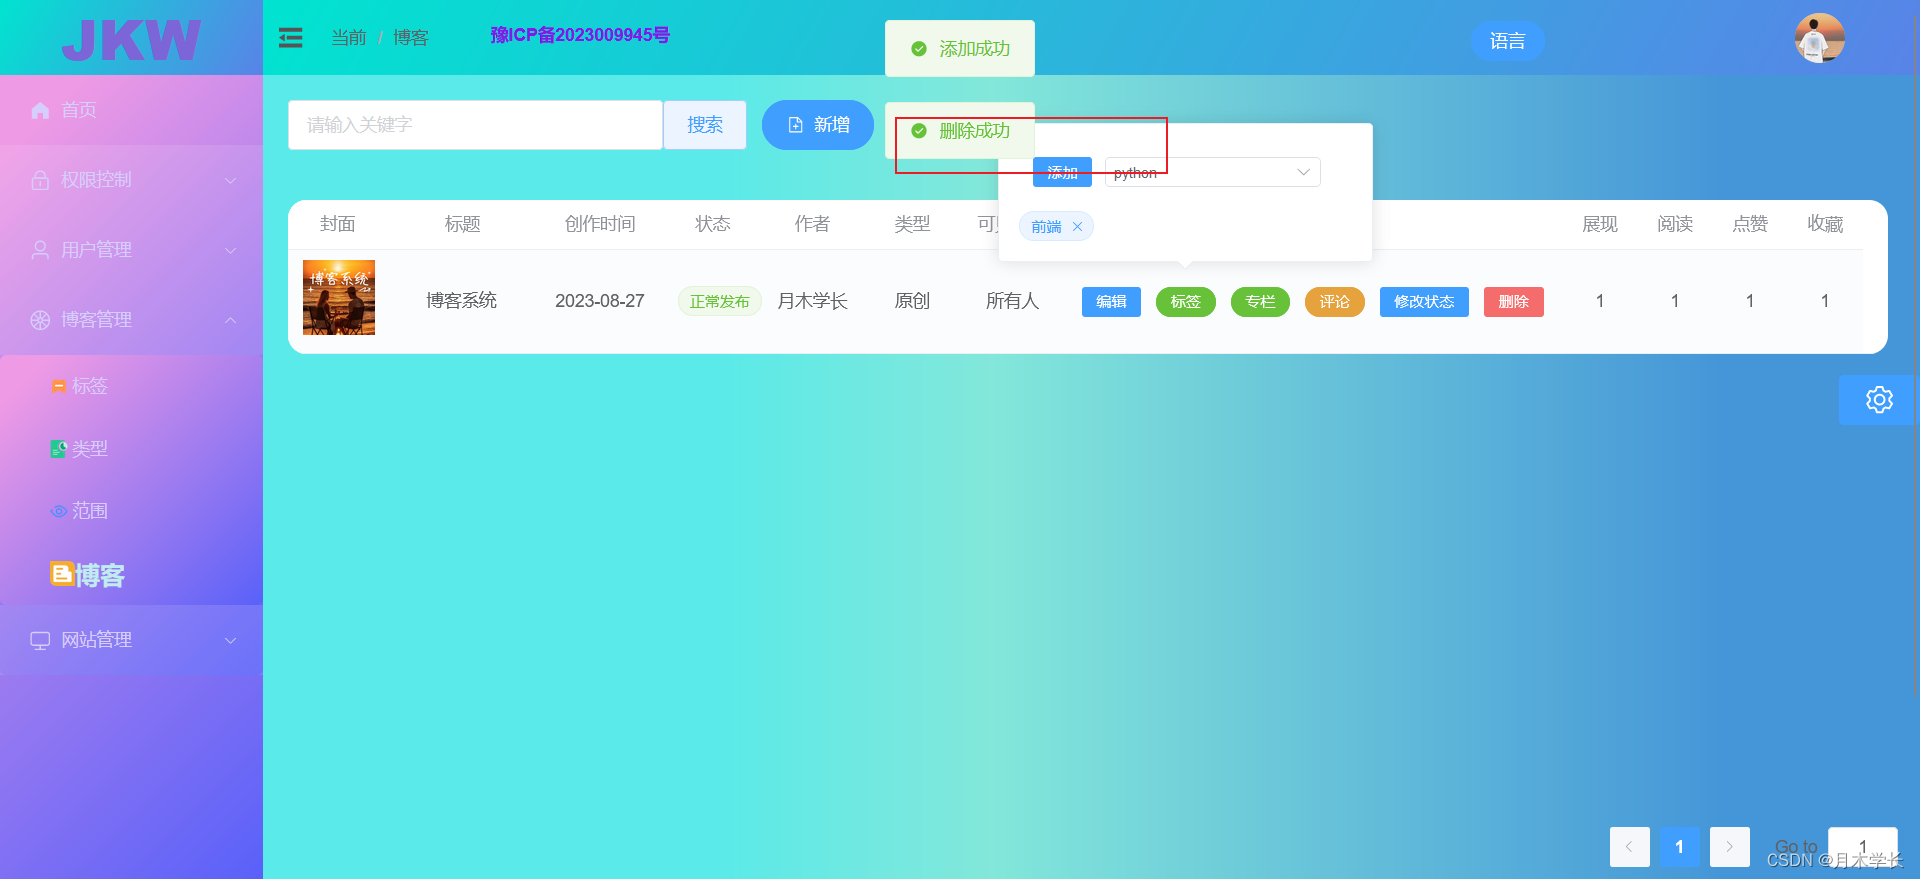Collapse the 博客管理 menu

tap(131, 320)
